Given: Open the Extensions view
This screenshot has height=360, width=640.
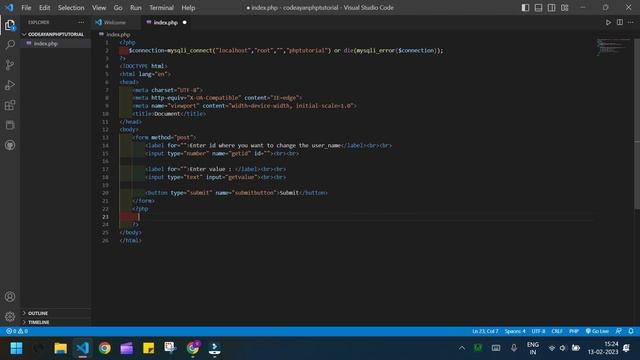Looking at the screenshot, I should coord(10,105).
